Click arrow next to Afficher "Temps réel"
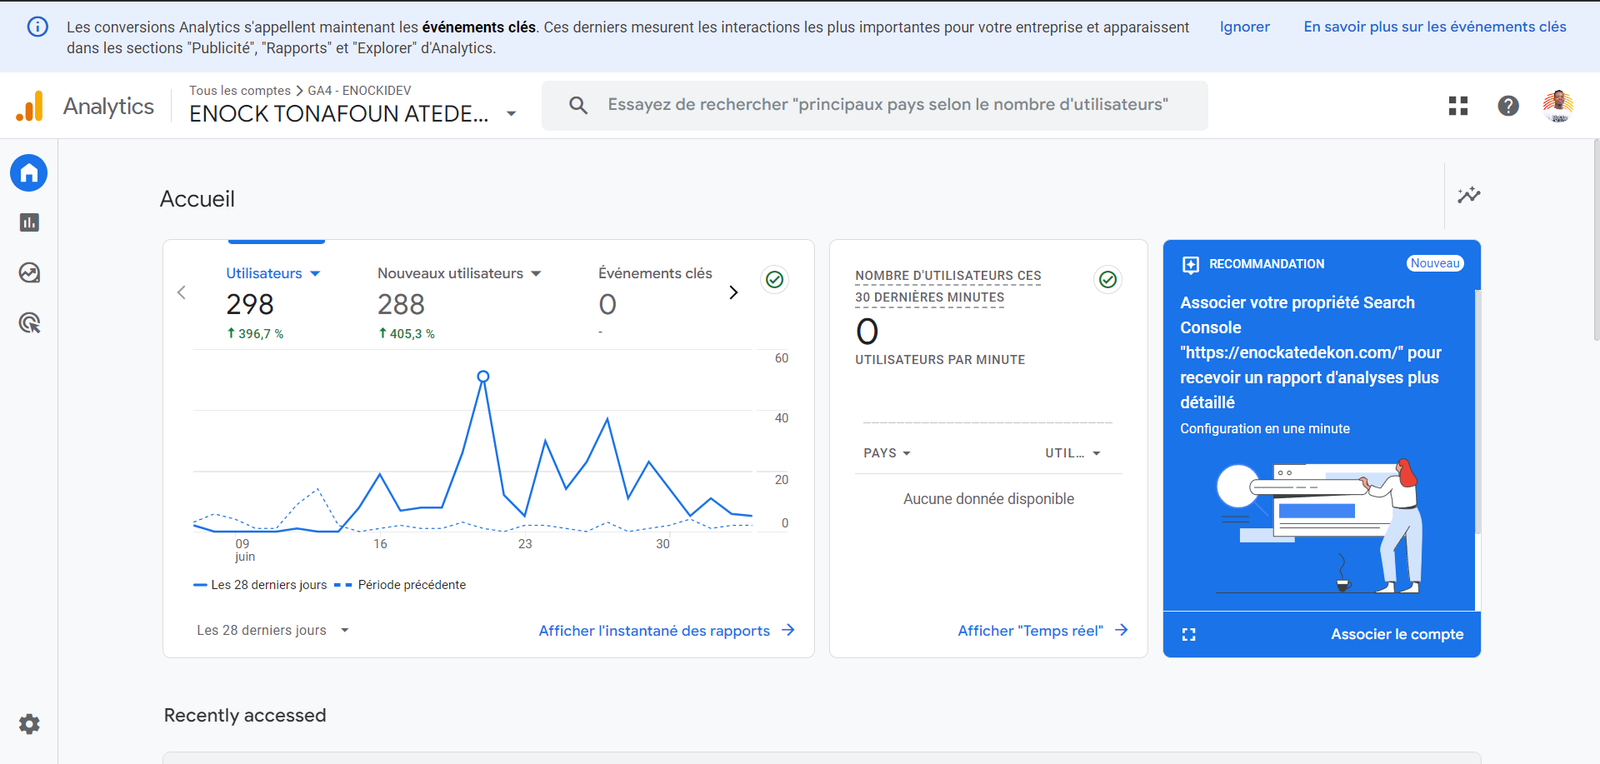Viewport: 1600px width, 764px height. pos(1122,630)
